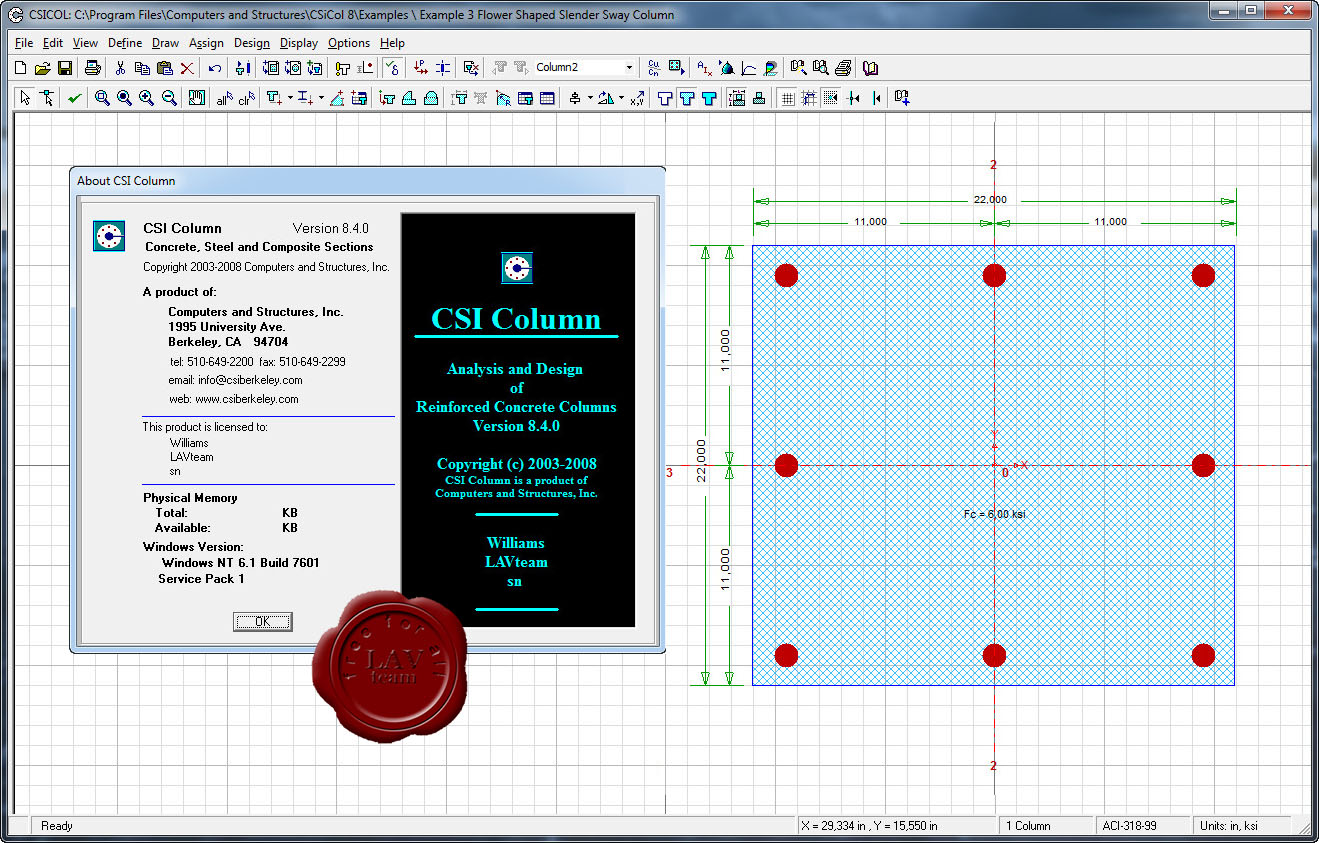
Task: Click the email info@csiberkeley.com text
Action: pos(249,380)
